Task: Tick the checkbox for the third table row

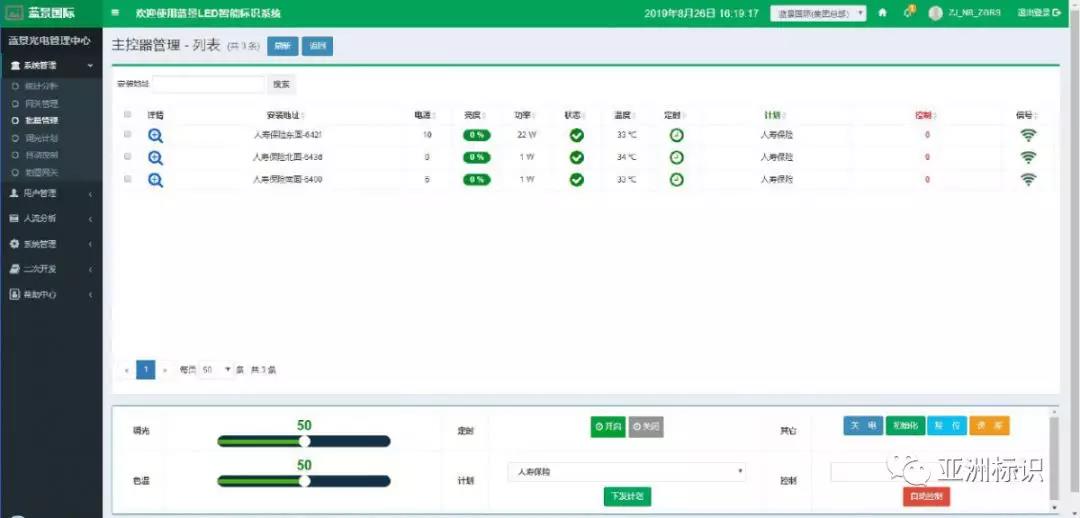Action: click(127, 179)
